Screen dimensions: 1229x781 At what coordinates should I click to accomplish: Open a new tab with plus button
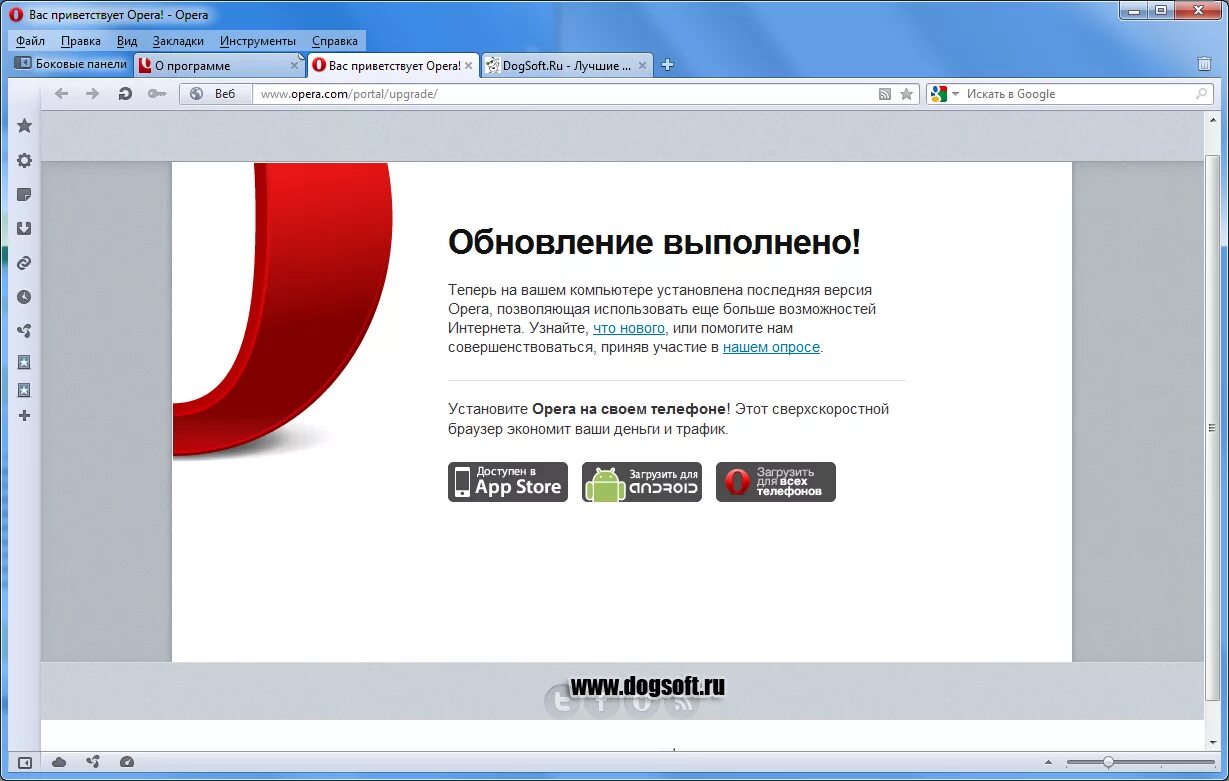tap(668, 65)
